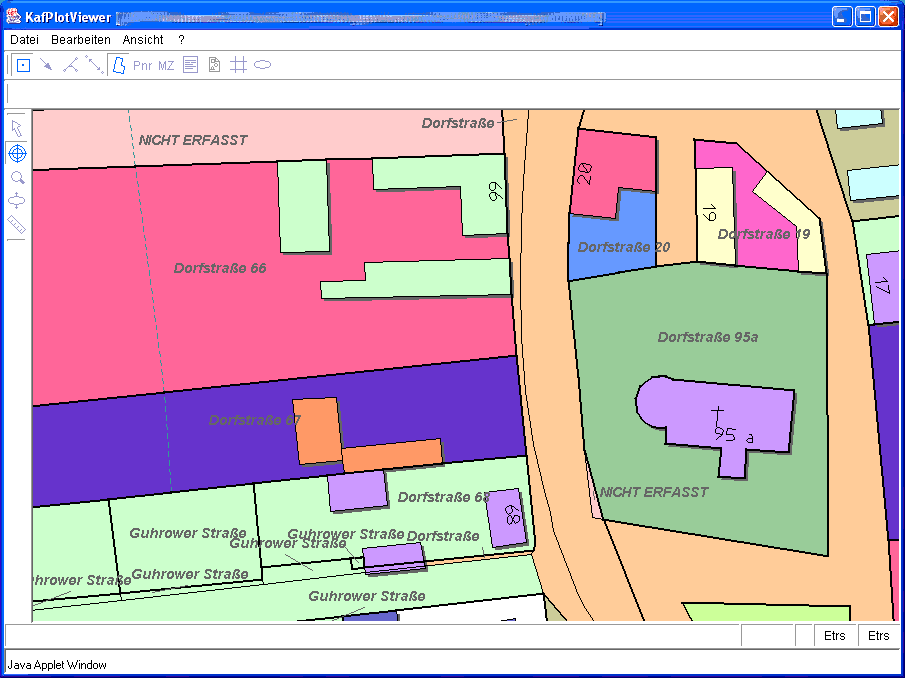Select the arrow pointer tool in sidebar

point(17,128)
